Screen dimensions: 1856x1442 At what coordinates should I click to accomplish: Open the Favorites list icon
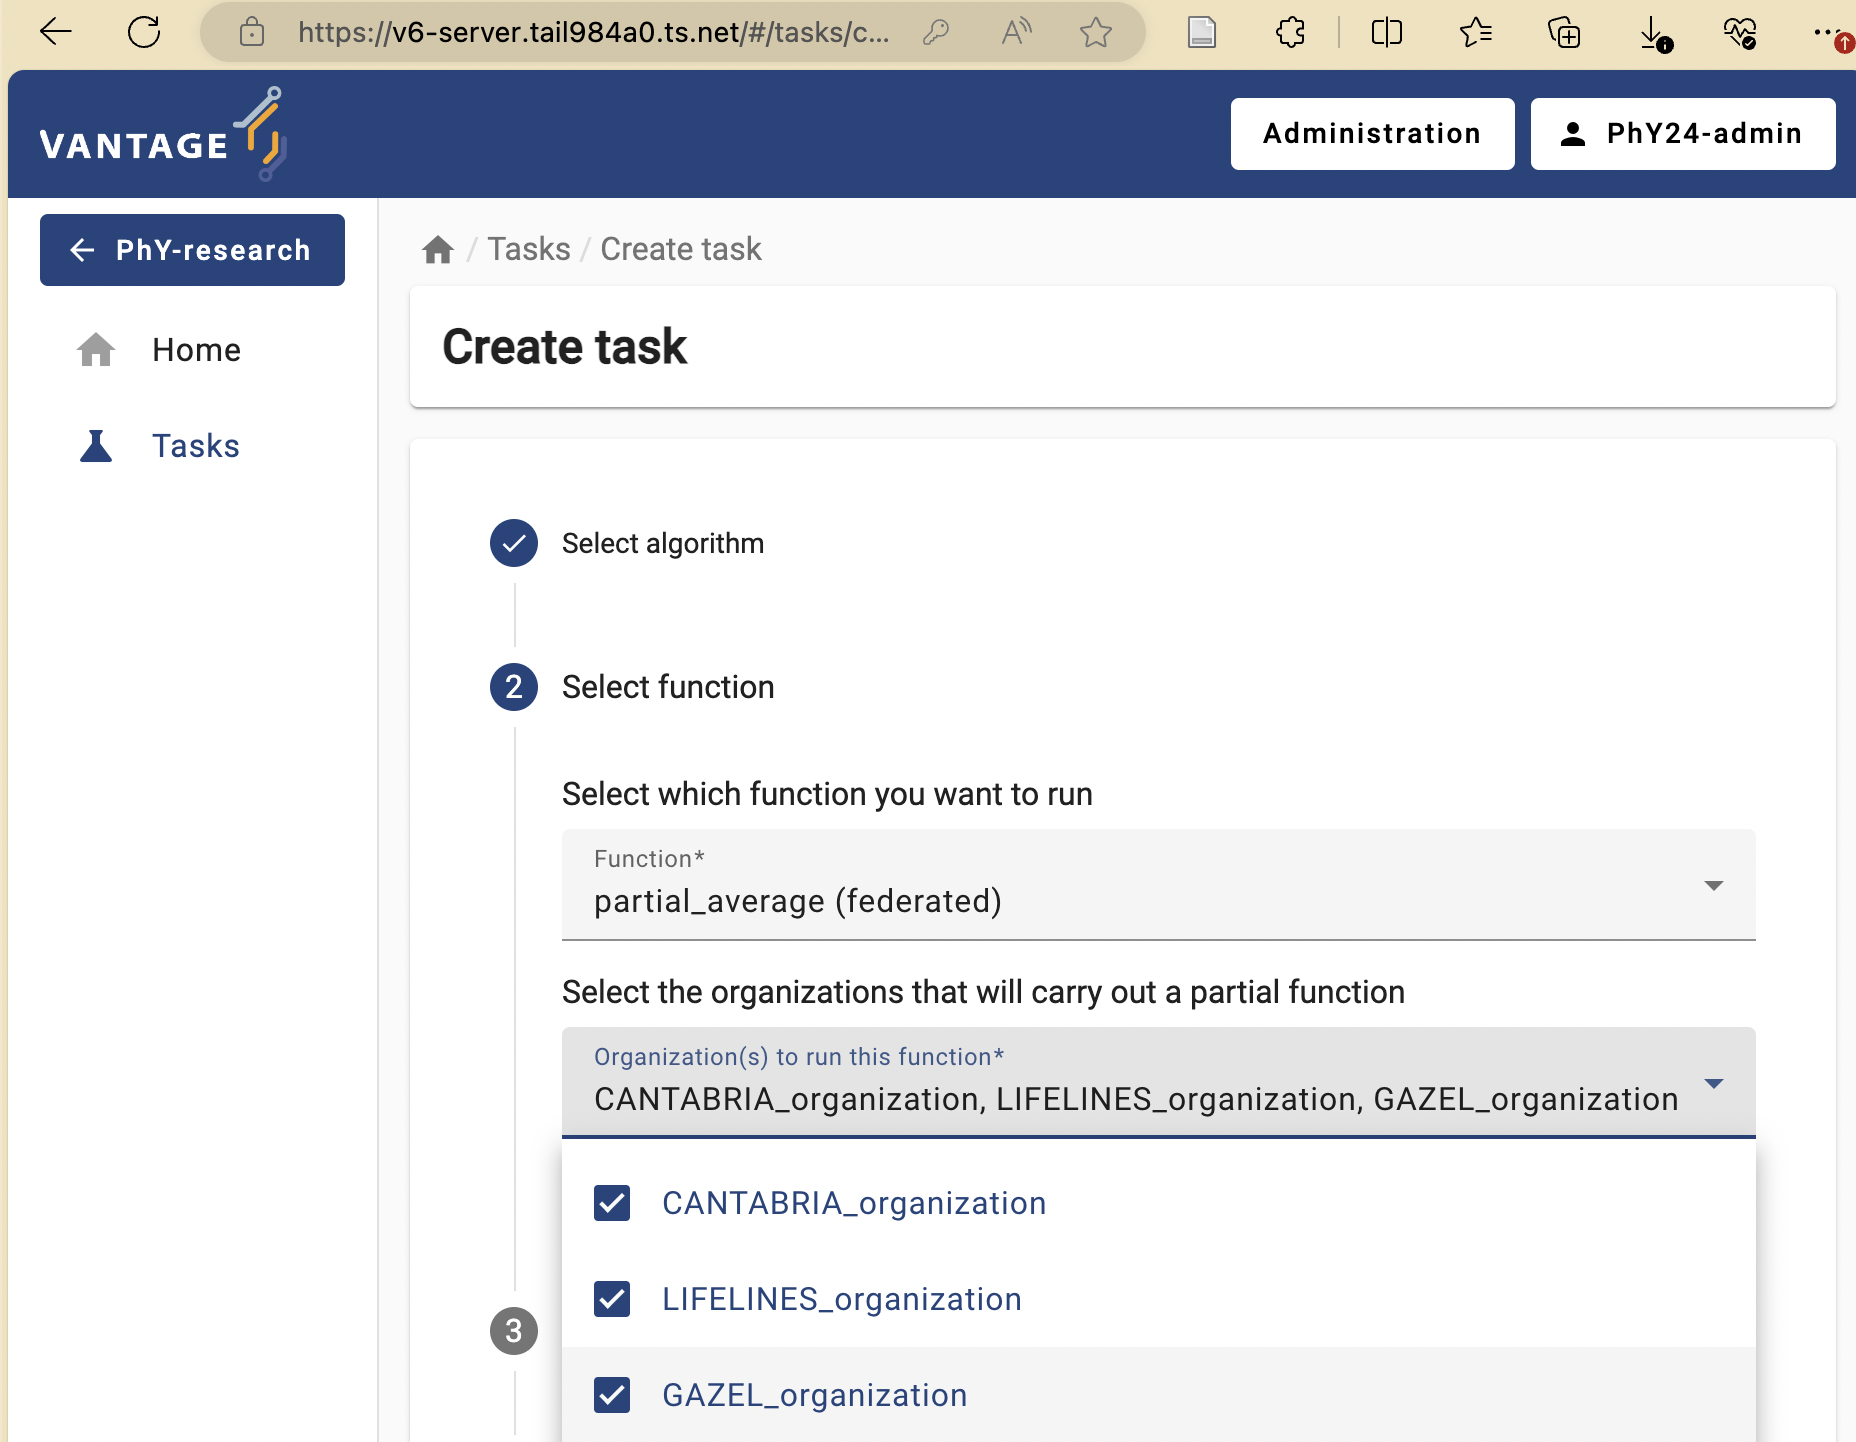coord(1475,33)
